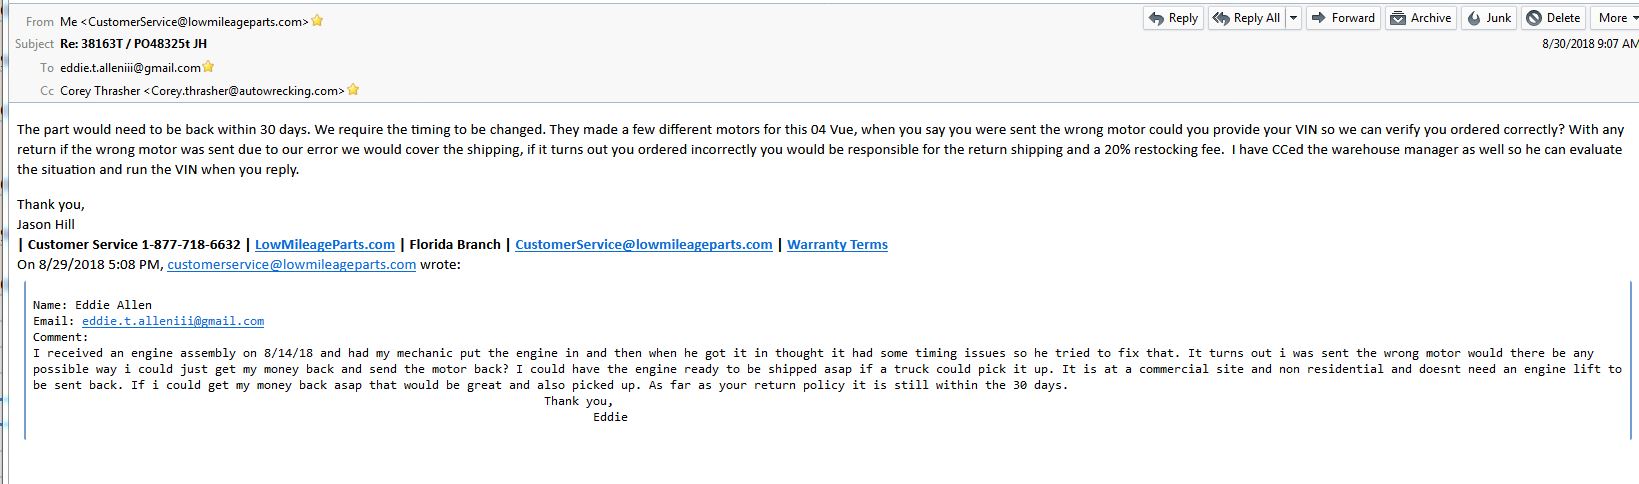Viewport: 1639px width, 484px height.
Task: Click the Reply button
Action: tap(1173, 18)
